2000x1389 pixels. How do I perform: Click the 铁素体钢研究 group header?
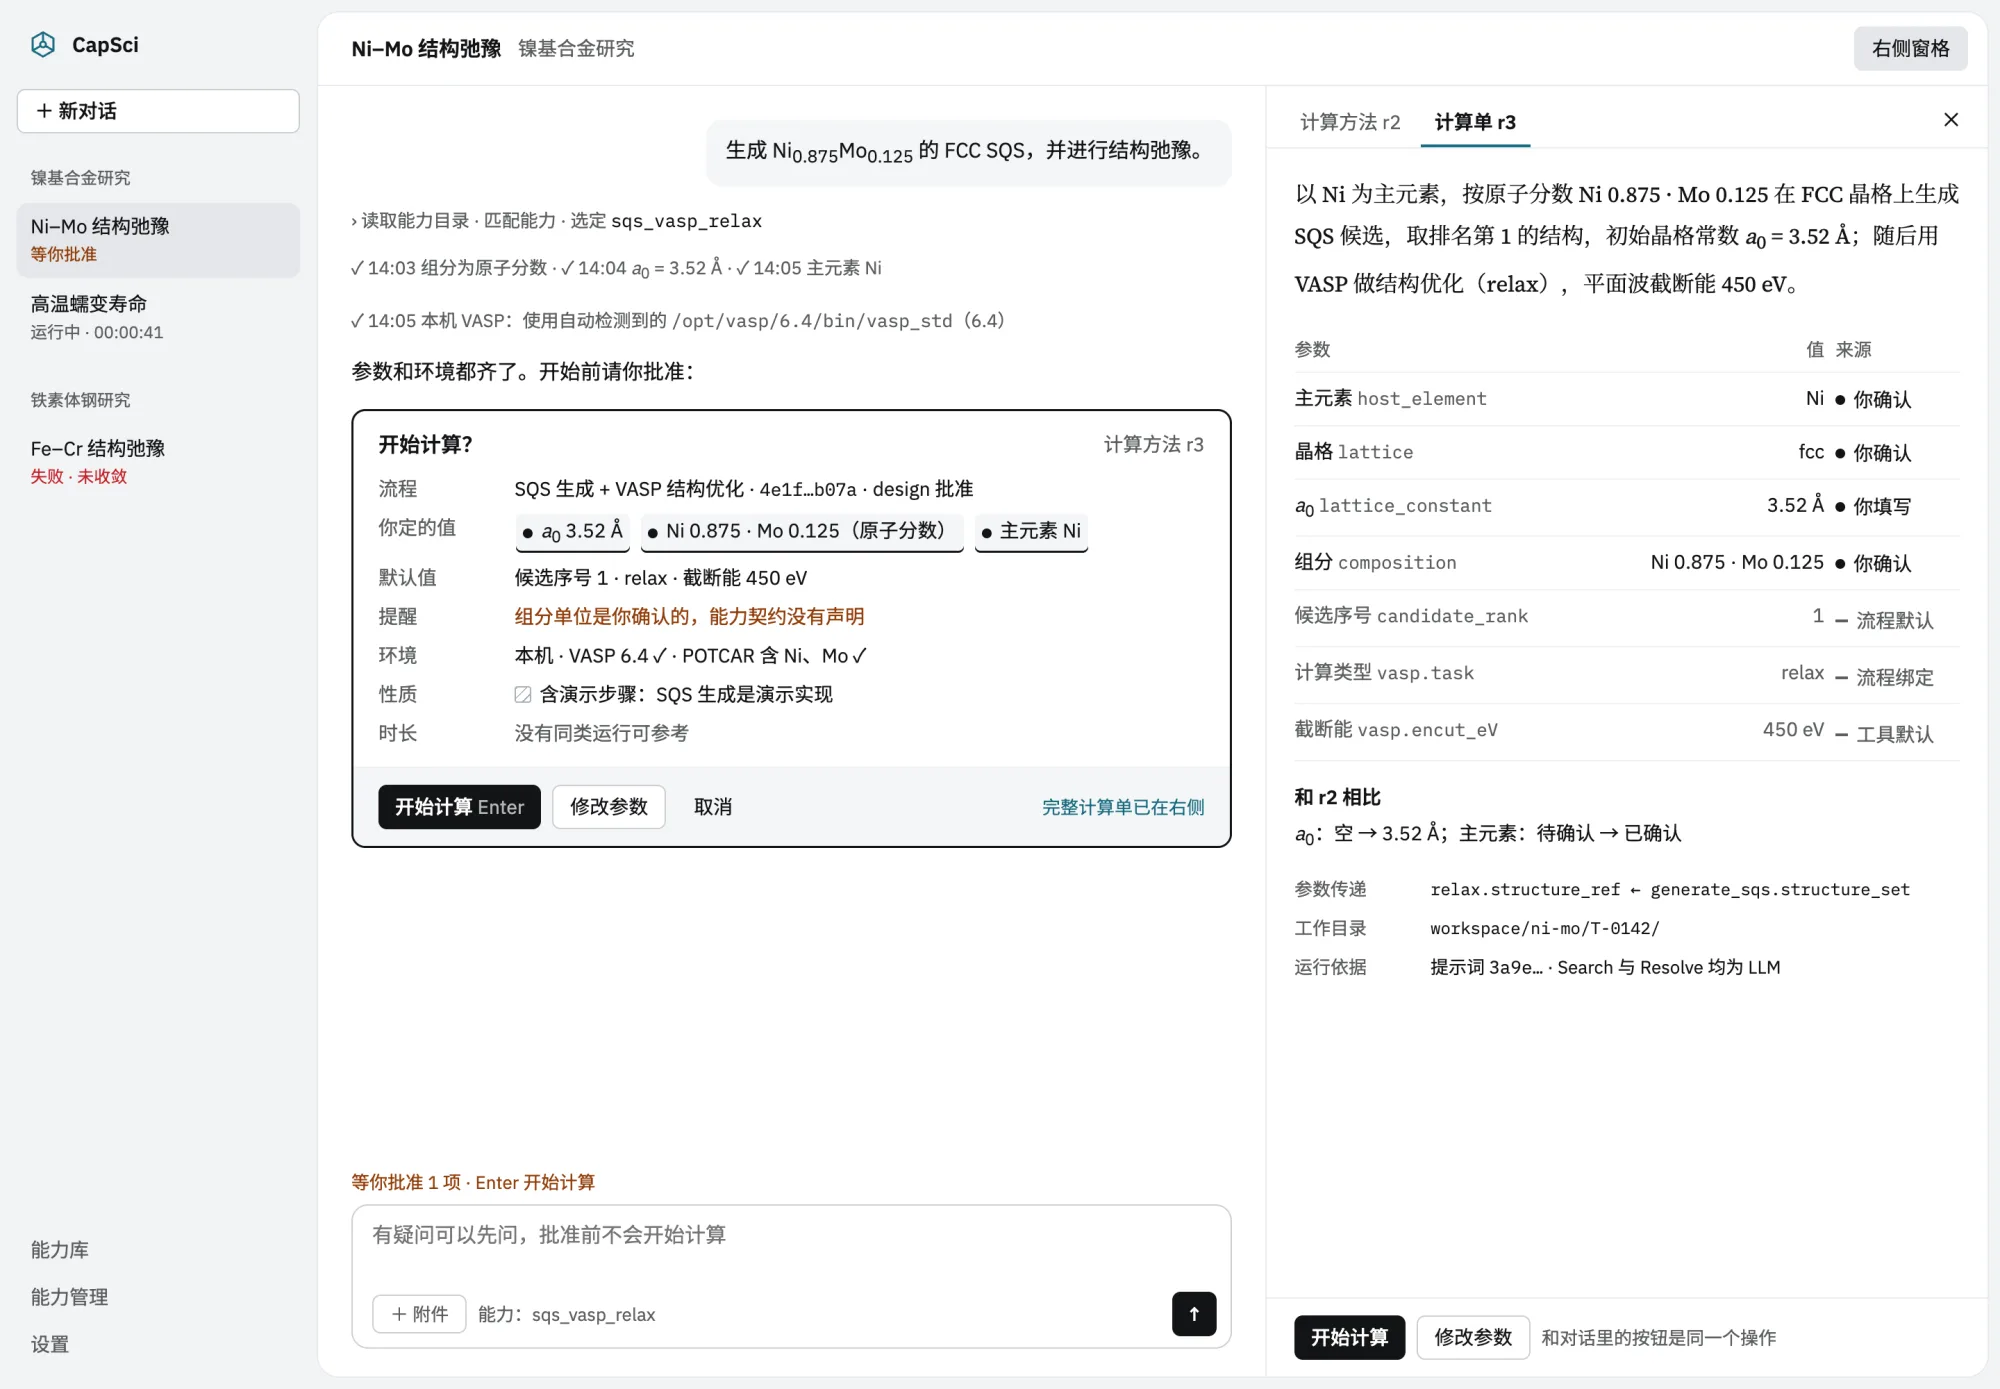(80, 400)
